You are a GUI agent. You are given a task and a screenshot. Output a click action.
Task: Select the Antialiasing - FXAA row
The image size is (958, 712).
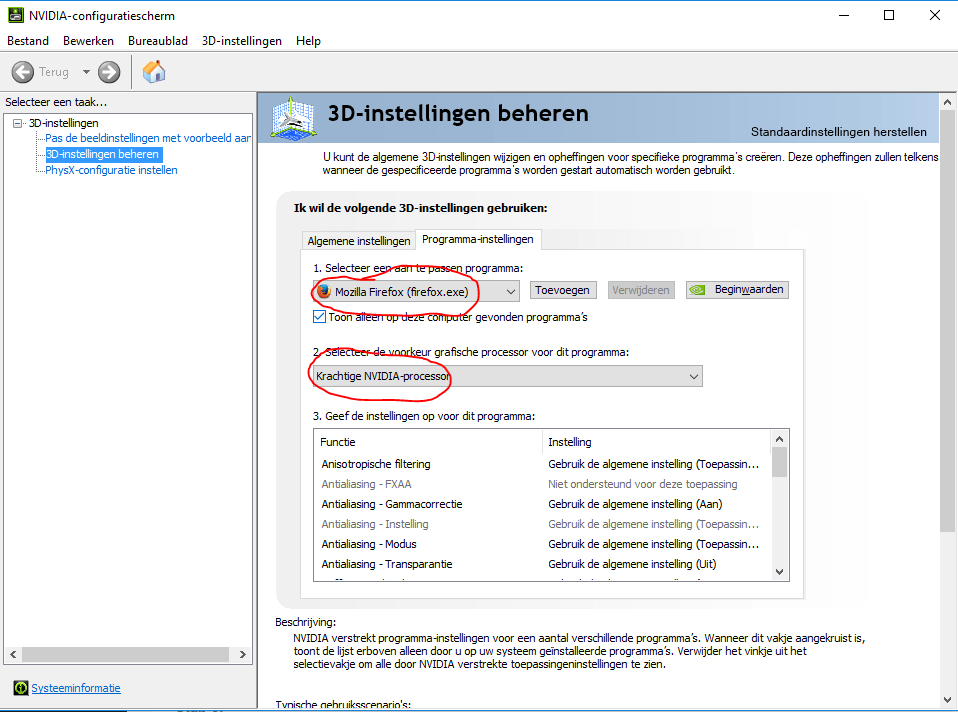[x=543, y=484]
